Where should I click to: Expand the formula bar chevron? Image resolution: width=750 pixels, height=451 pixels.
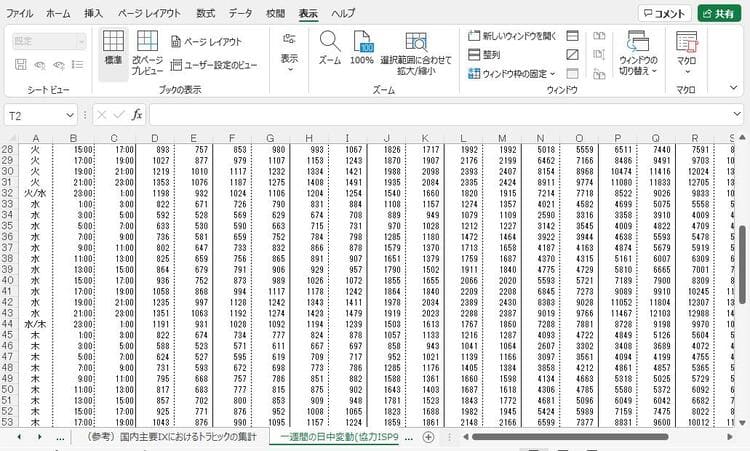[737, 114]
